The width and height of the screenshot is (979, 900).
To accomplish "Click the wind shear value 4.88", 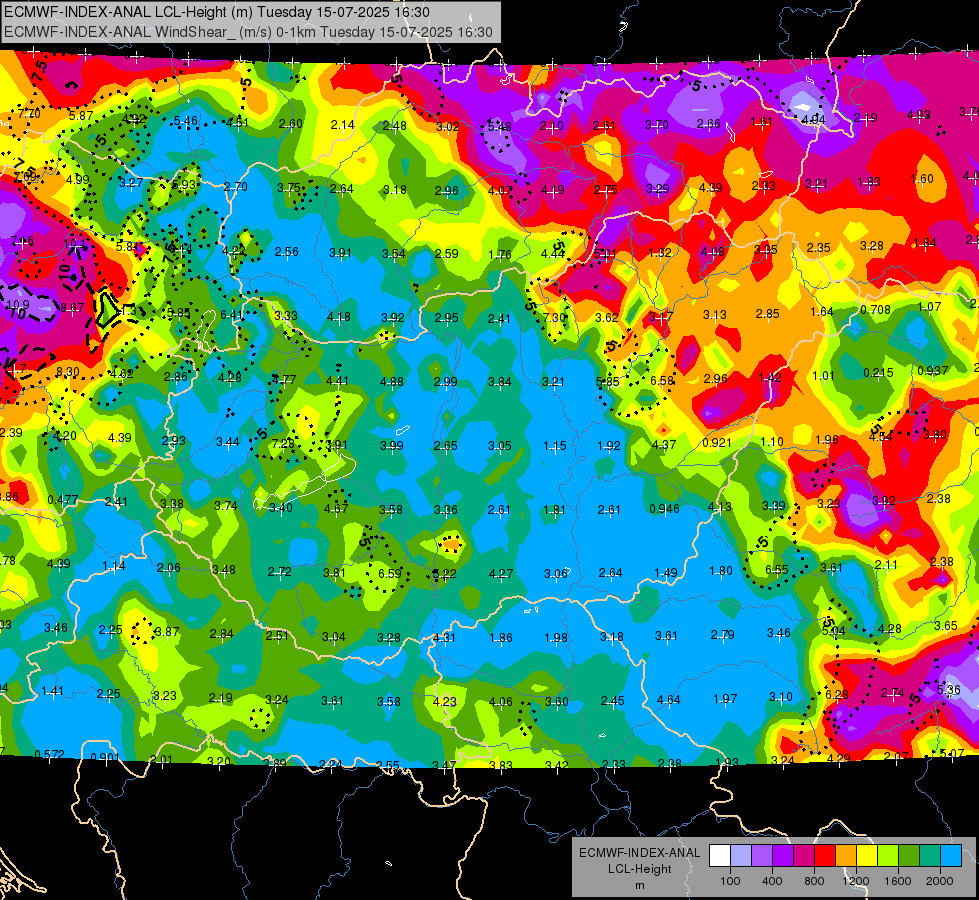I will (x=391, y=381).
